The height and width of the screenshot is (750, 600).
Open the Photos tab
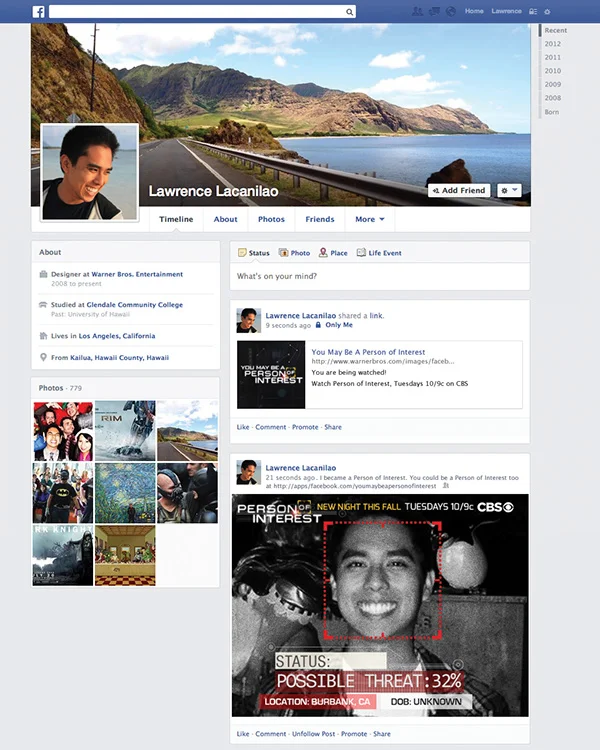(271, 219)
